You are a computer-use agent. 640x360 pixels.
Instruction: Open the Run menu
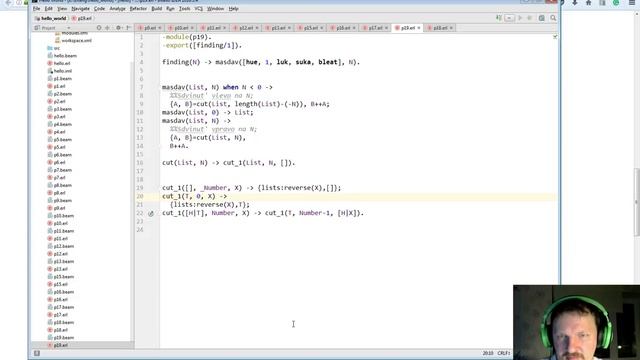[x=170, y=9]
